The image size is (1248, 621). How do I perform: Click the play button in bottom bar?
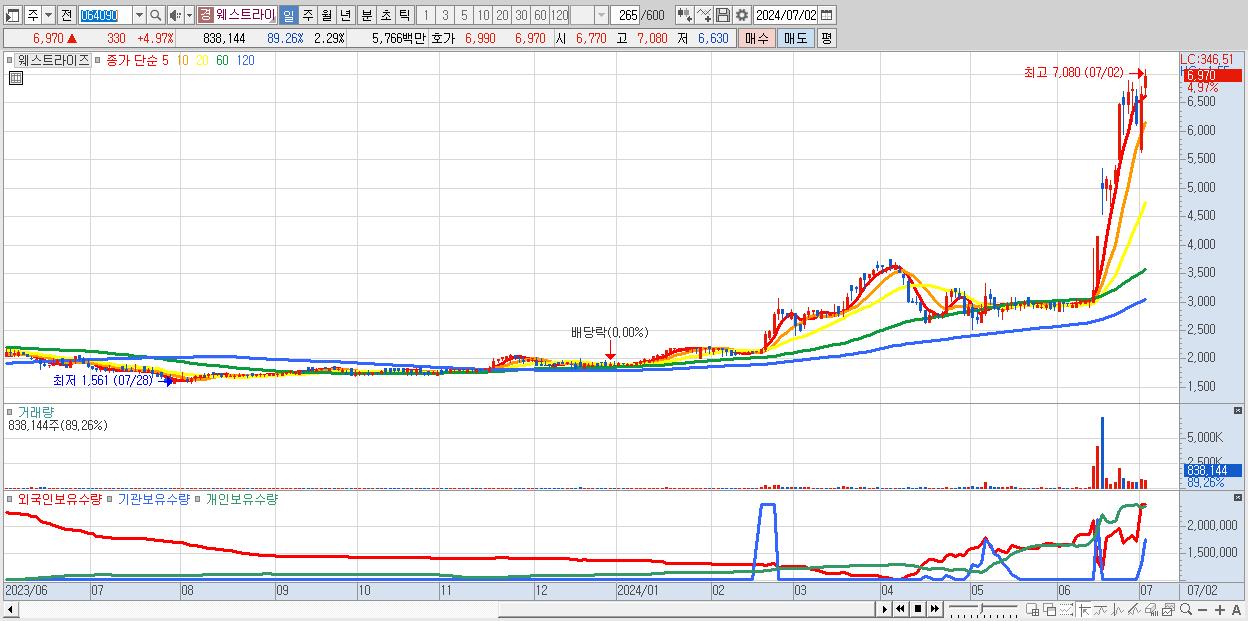coord(884,609)
